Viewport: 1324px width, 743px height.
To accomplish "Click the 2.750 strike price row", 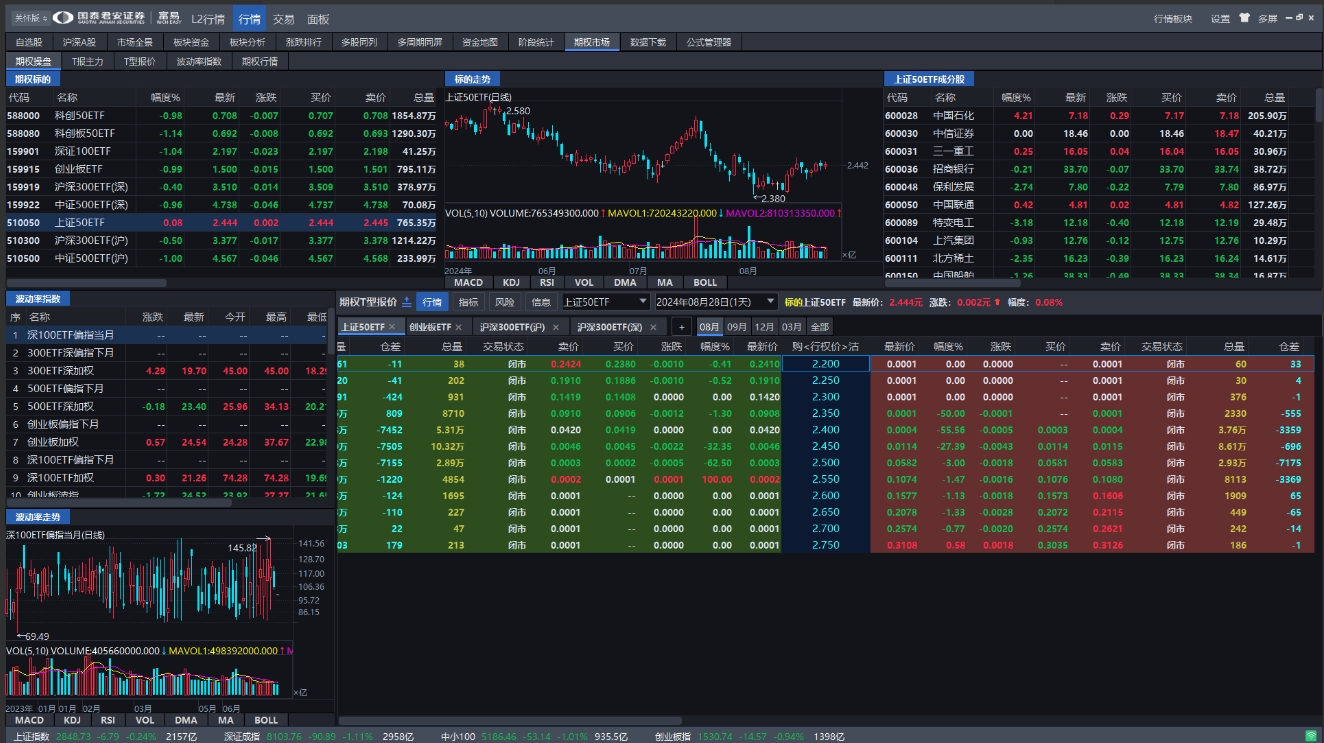I will pos(826,545).
